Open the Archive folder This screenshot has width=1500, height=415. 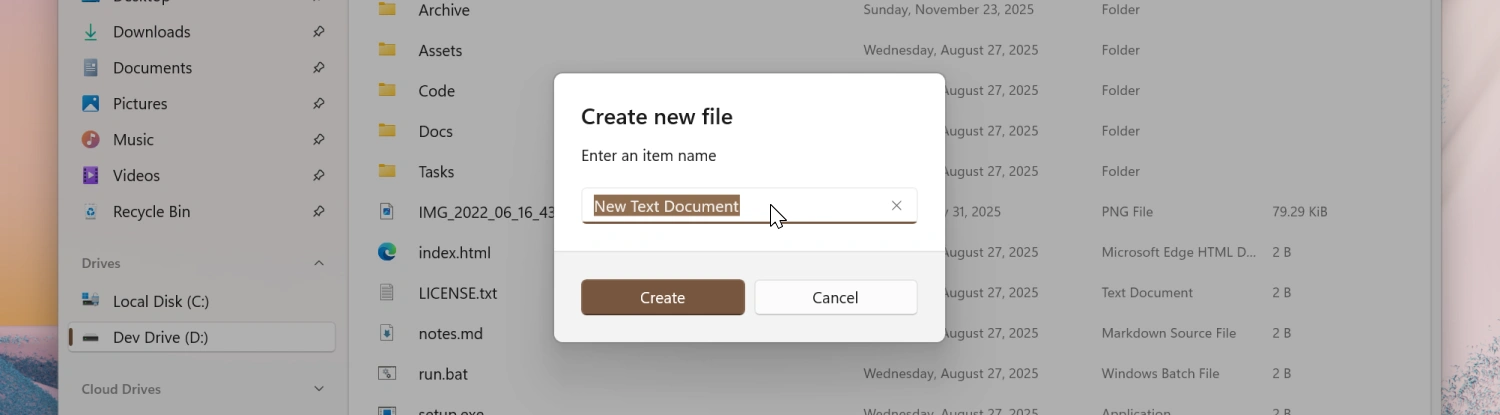[444, 10]
